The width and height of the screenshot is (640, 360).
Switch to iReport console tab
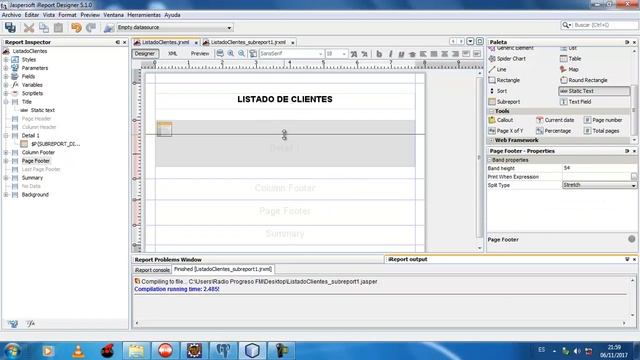point(152,270)
